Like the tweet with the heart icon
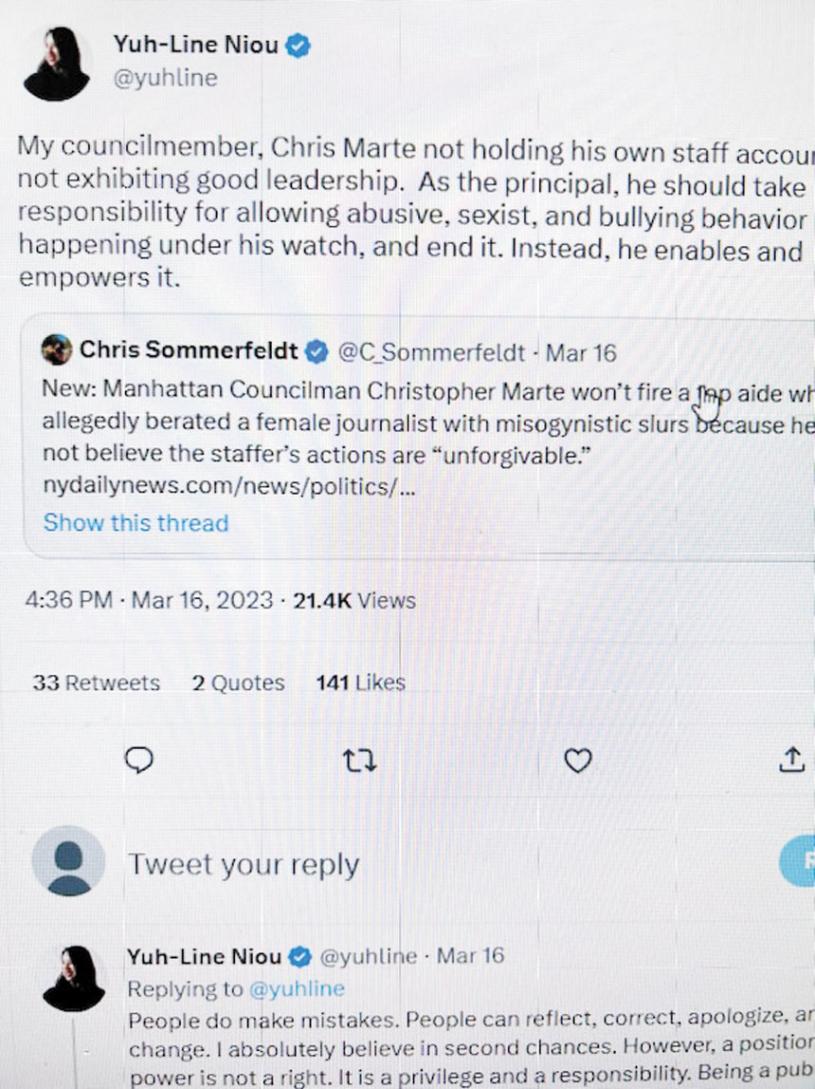Screen dimensions: 815x1089 pos(578,761)
